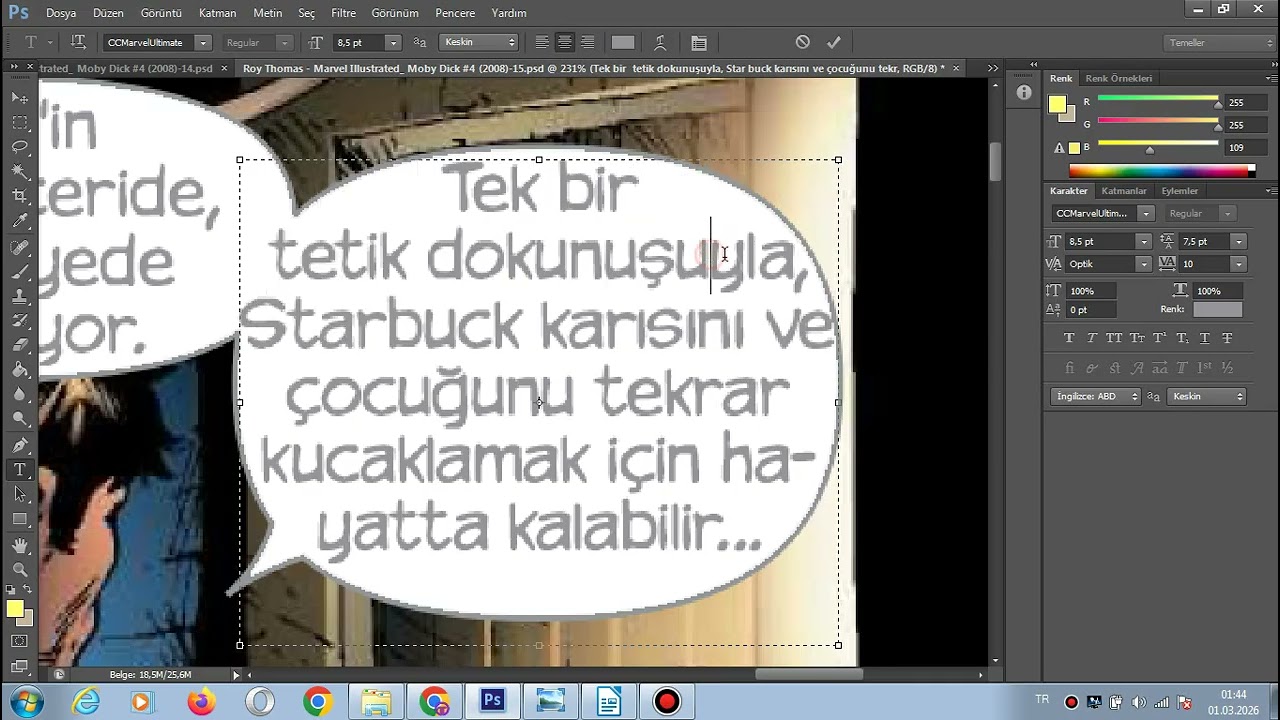
Task: Select the Clone Stamp tool
Action: [x=19, y=296]
